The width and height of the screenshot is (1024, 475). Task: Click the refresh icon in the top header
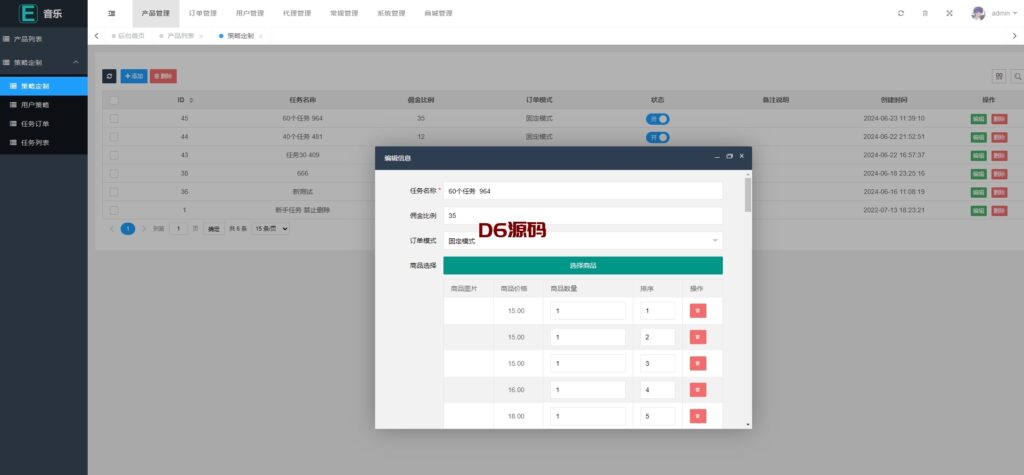coord(901,13)
